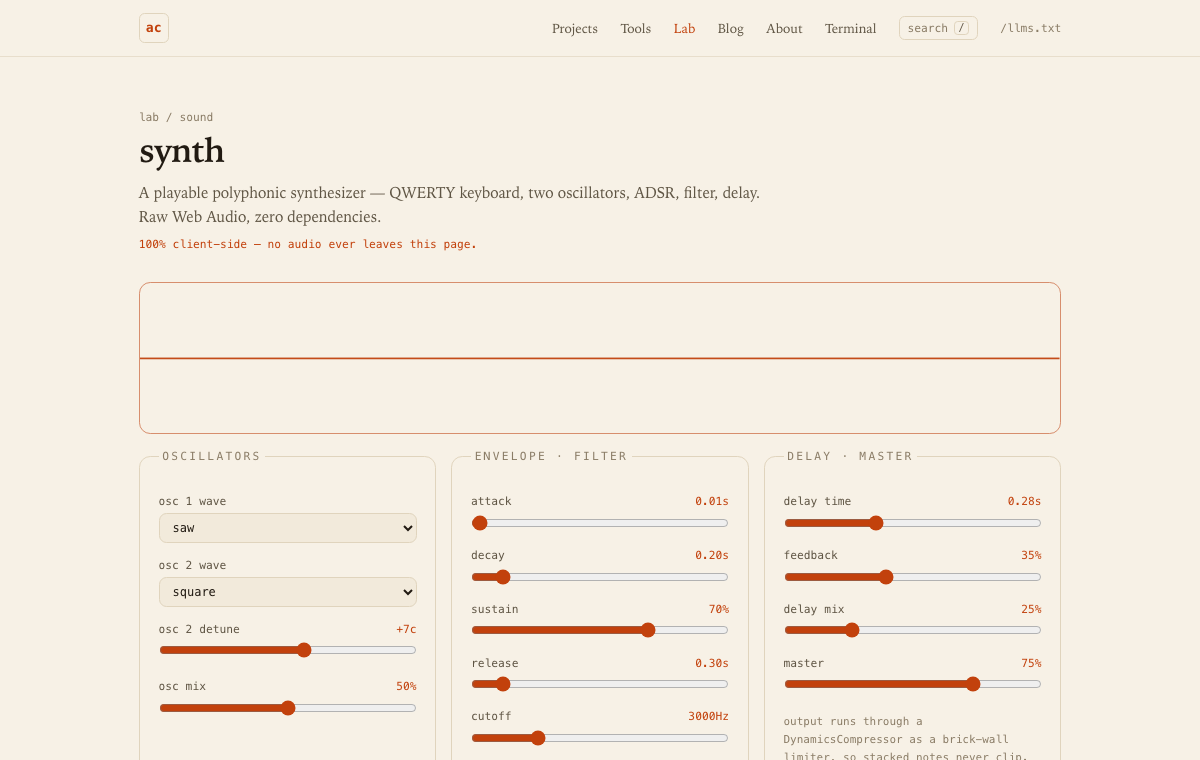Adjust the master volume slider
Screen dimensions: 1200x760
913,684
